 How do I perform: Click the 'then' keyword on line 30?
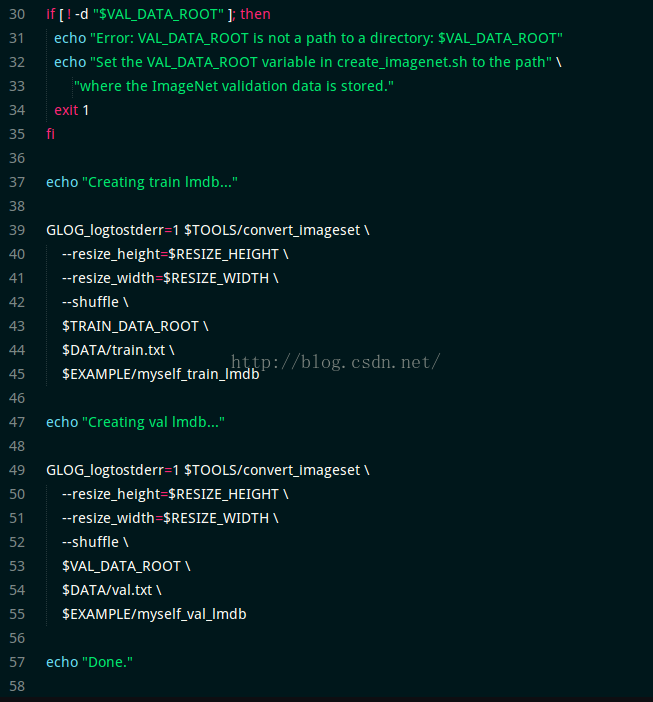[x=255, y=14]
